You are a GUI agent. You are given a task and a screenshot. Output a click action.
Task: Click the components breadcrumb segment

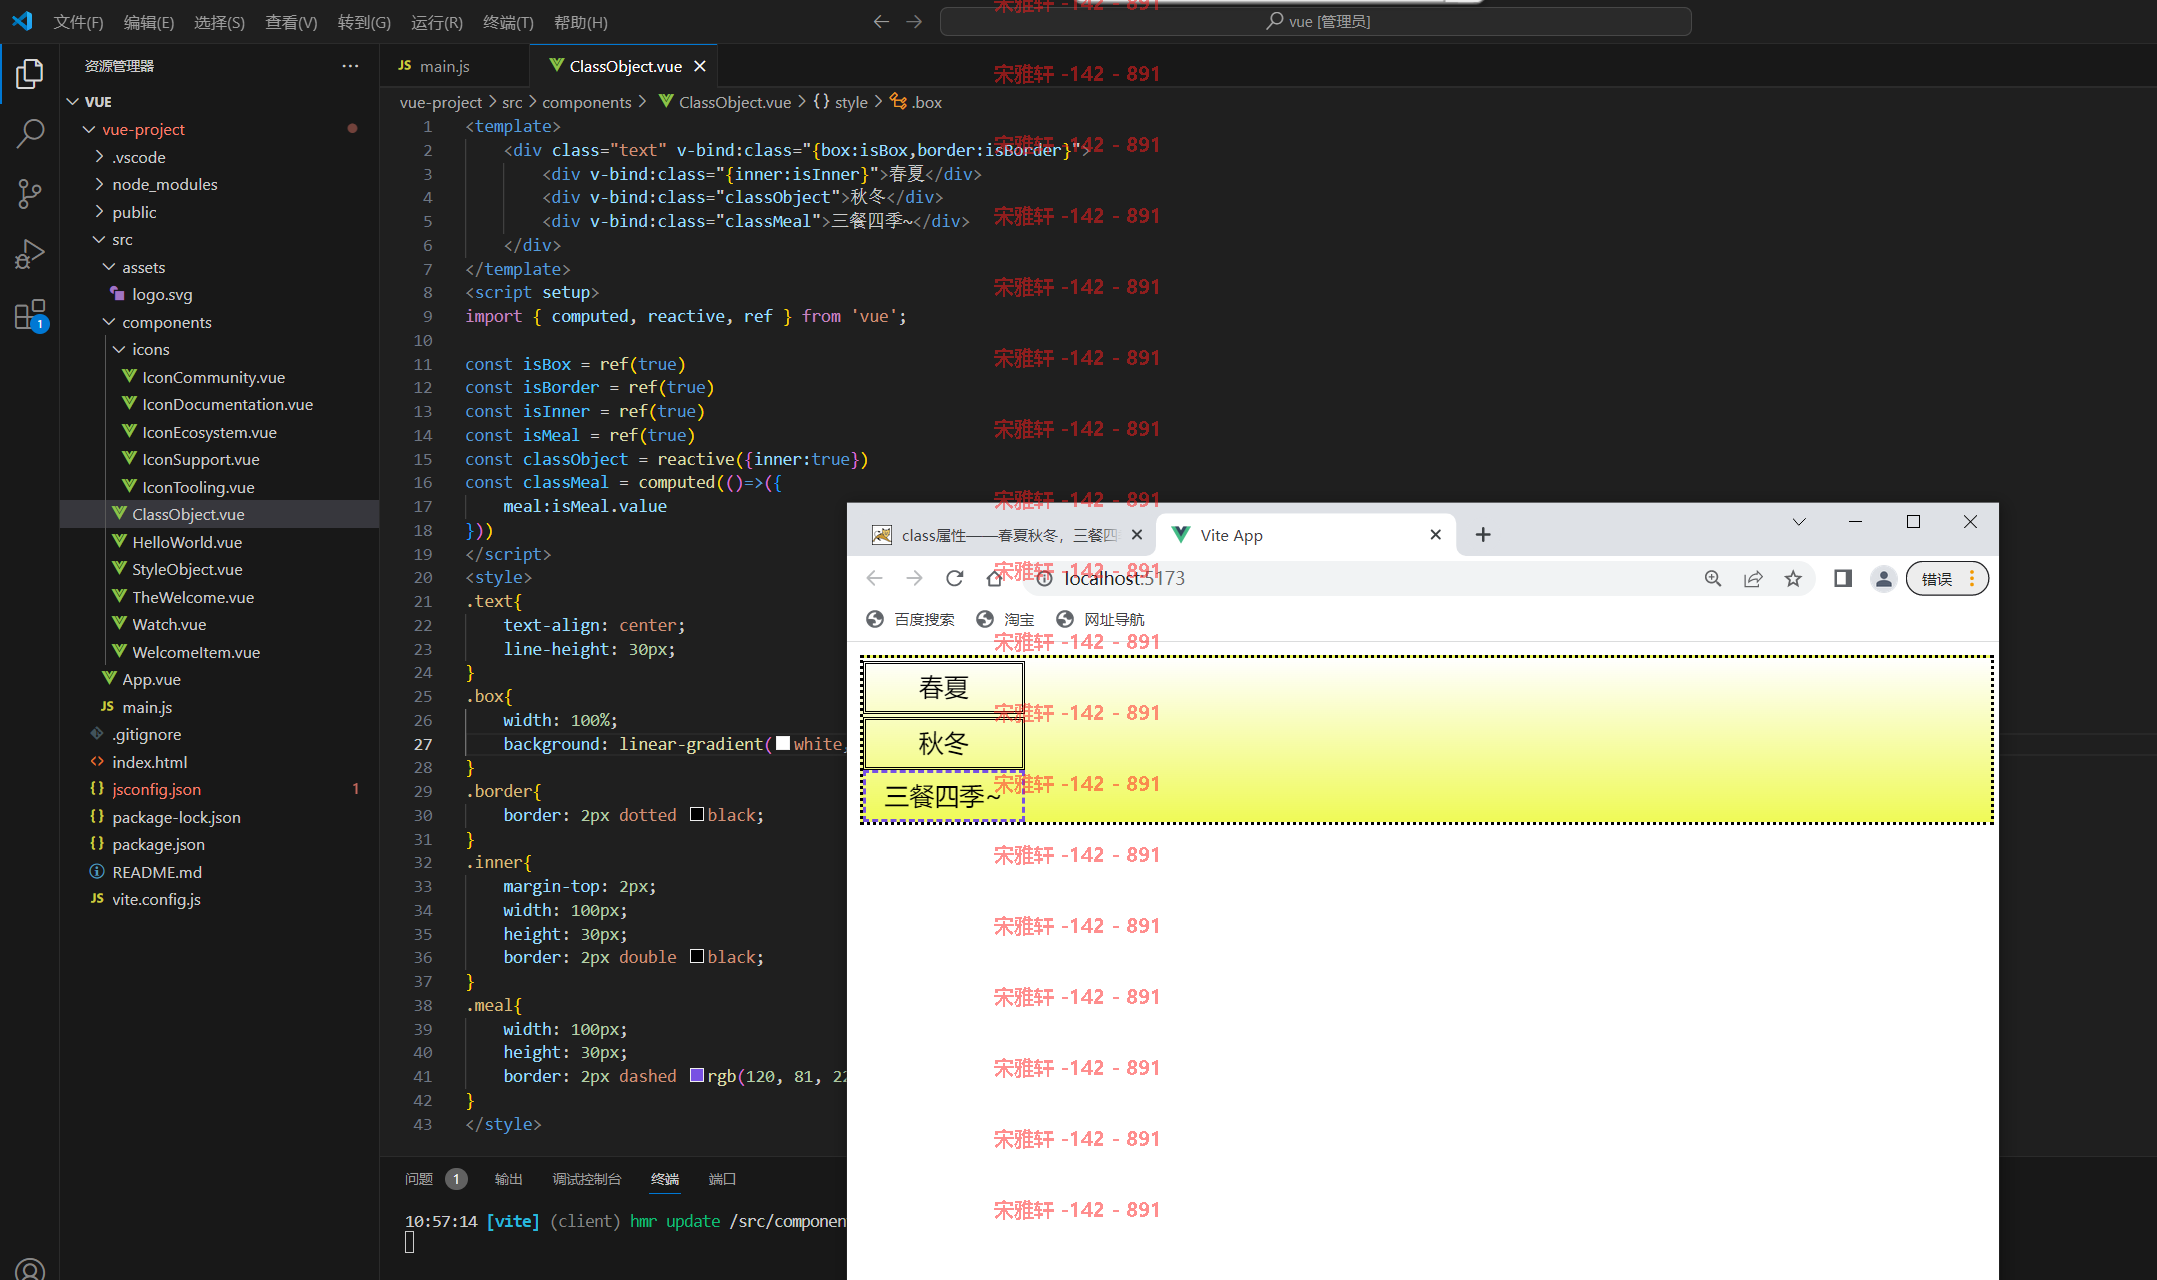coord(587,102)
